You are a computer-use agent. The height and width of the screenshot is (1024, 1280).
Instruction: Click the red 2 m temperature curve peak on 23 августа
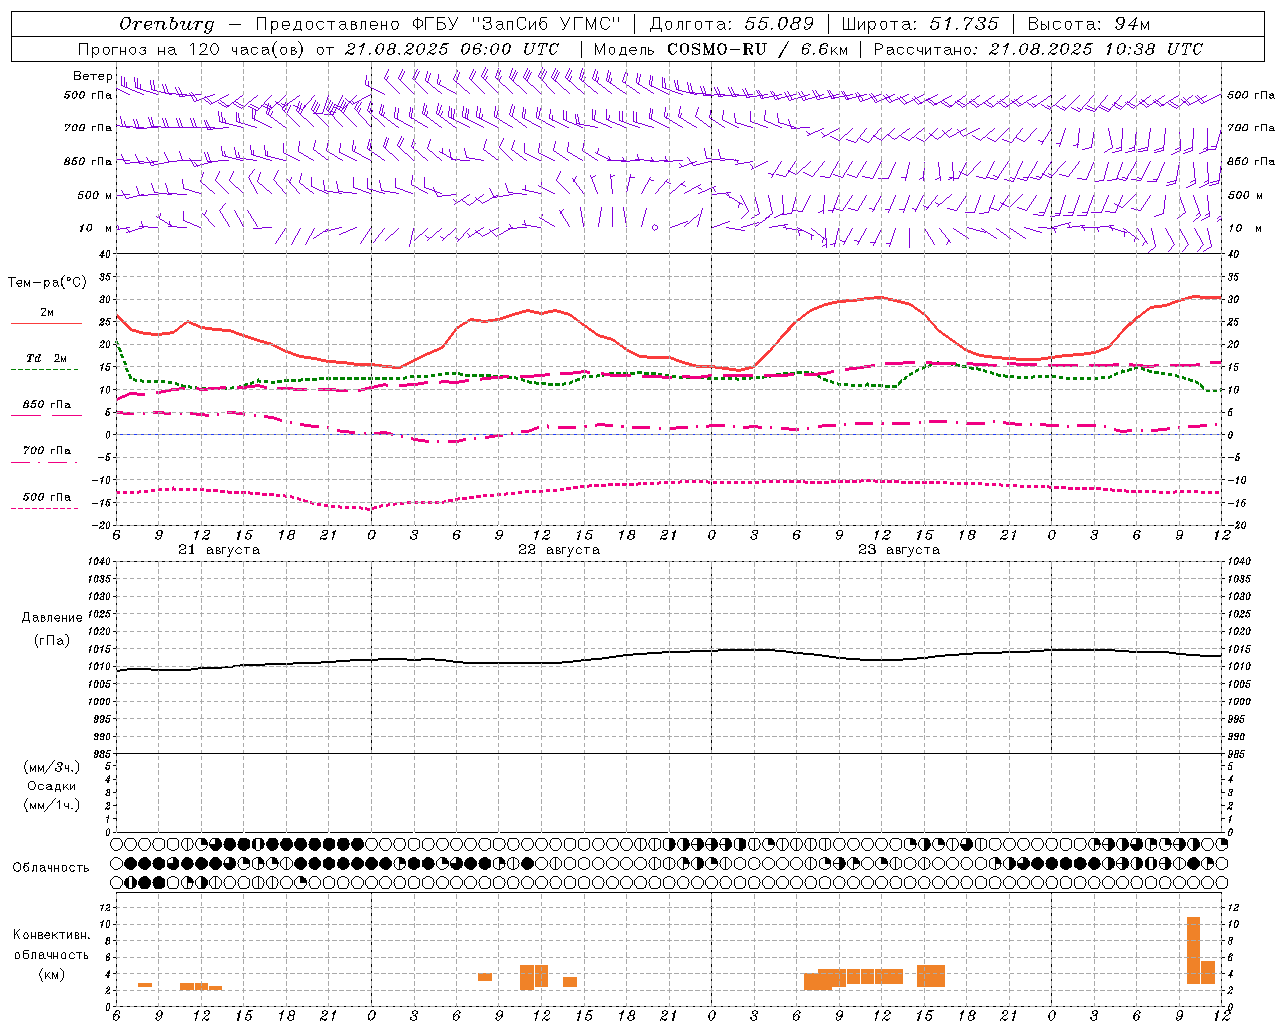point(879,297)
